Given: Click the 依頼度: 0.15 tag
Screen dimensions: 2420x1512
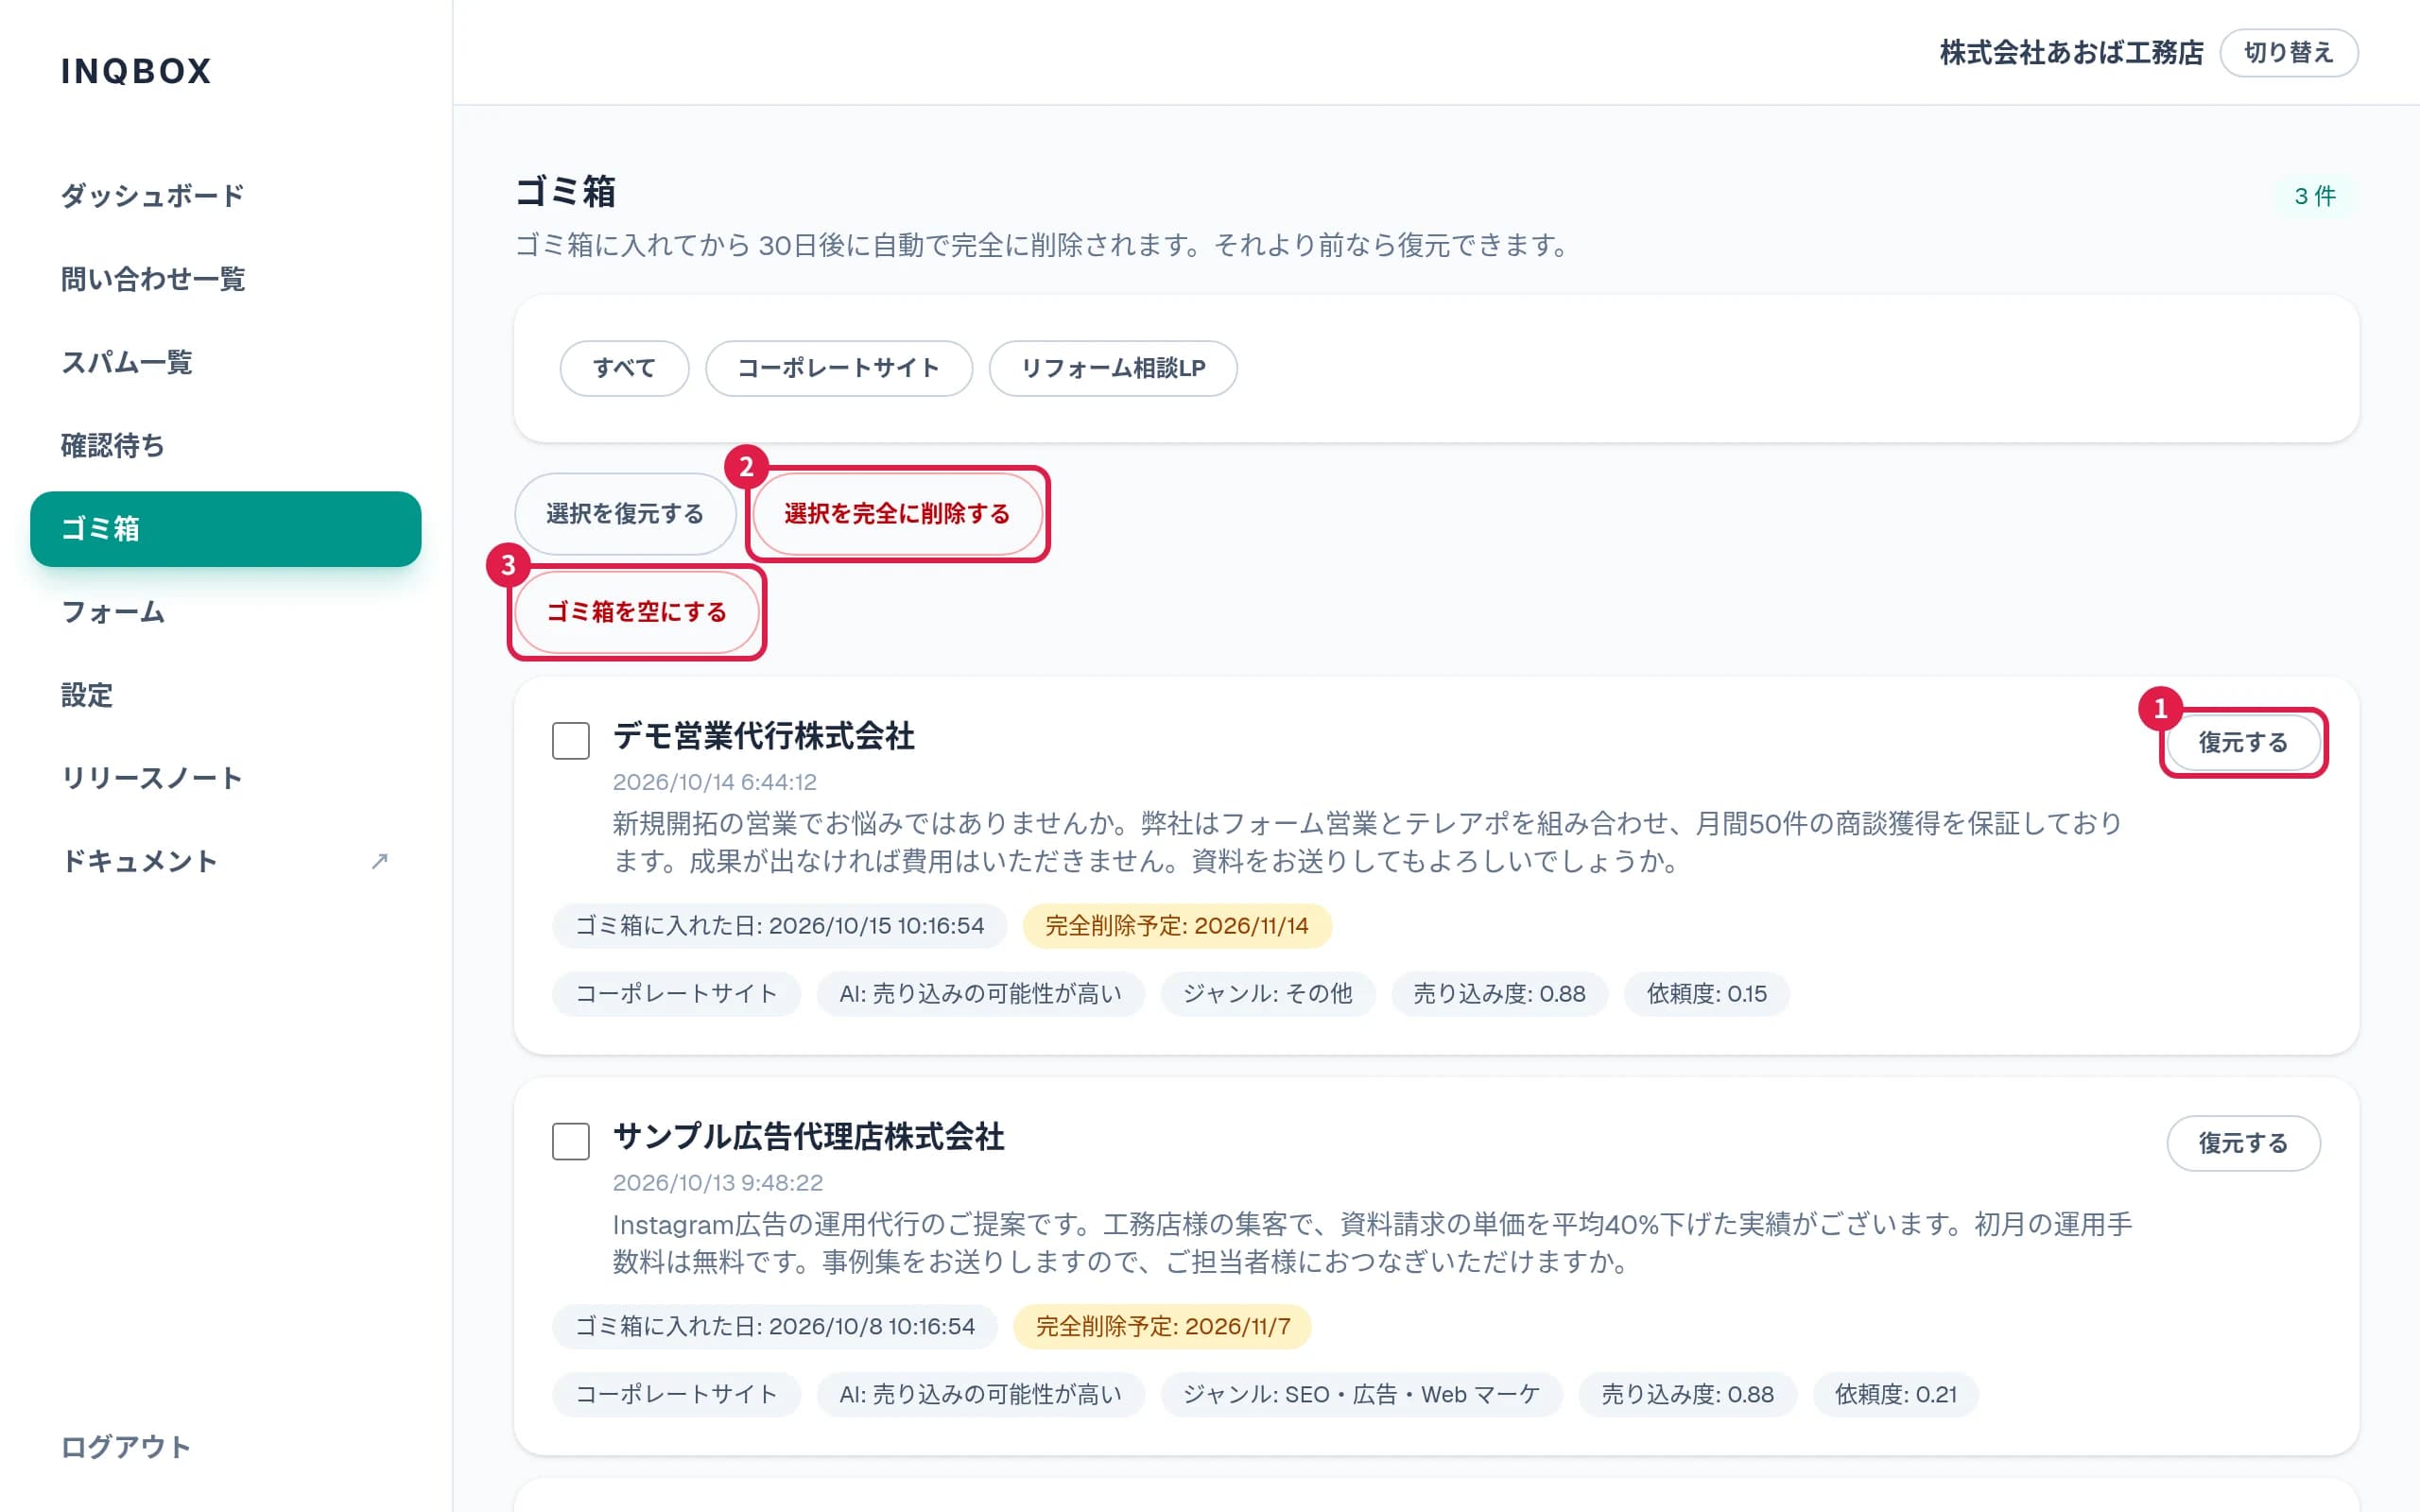Looking at the screenshot, I should (1706, 994).
